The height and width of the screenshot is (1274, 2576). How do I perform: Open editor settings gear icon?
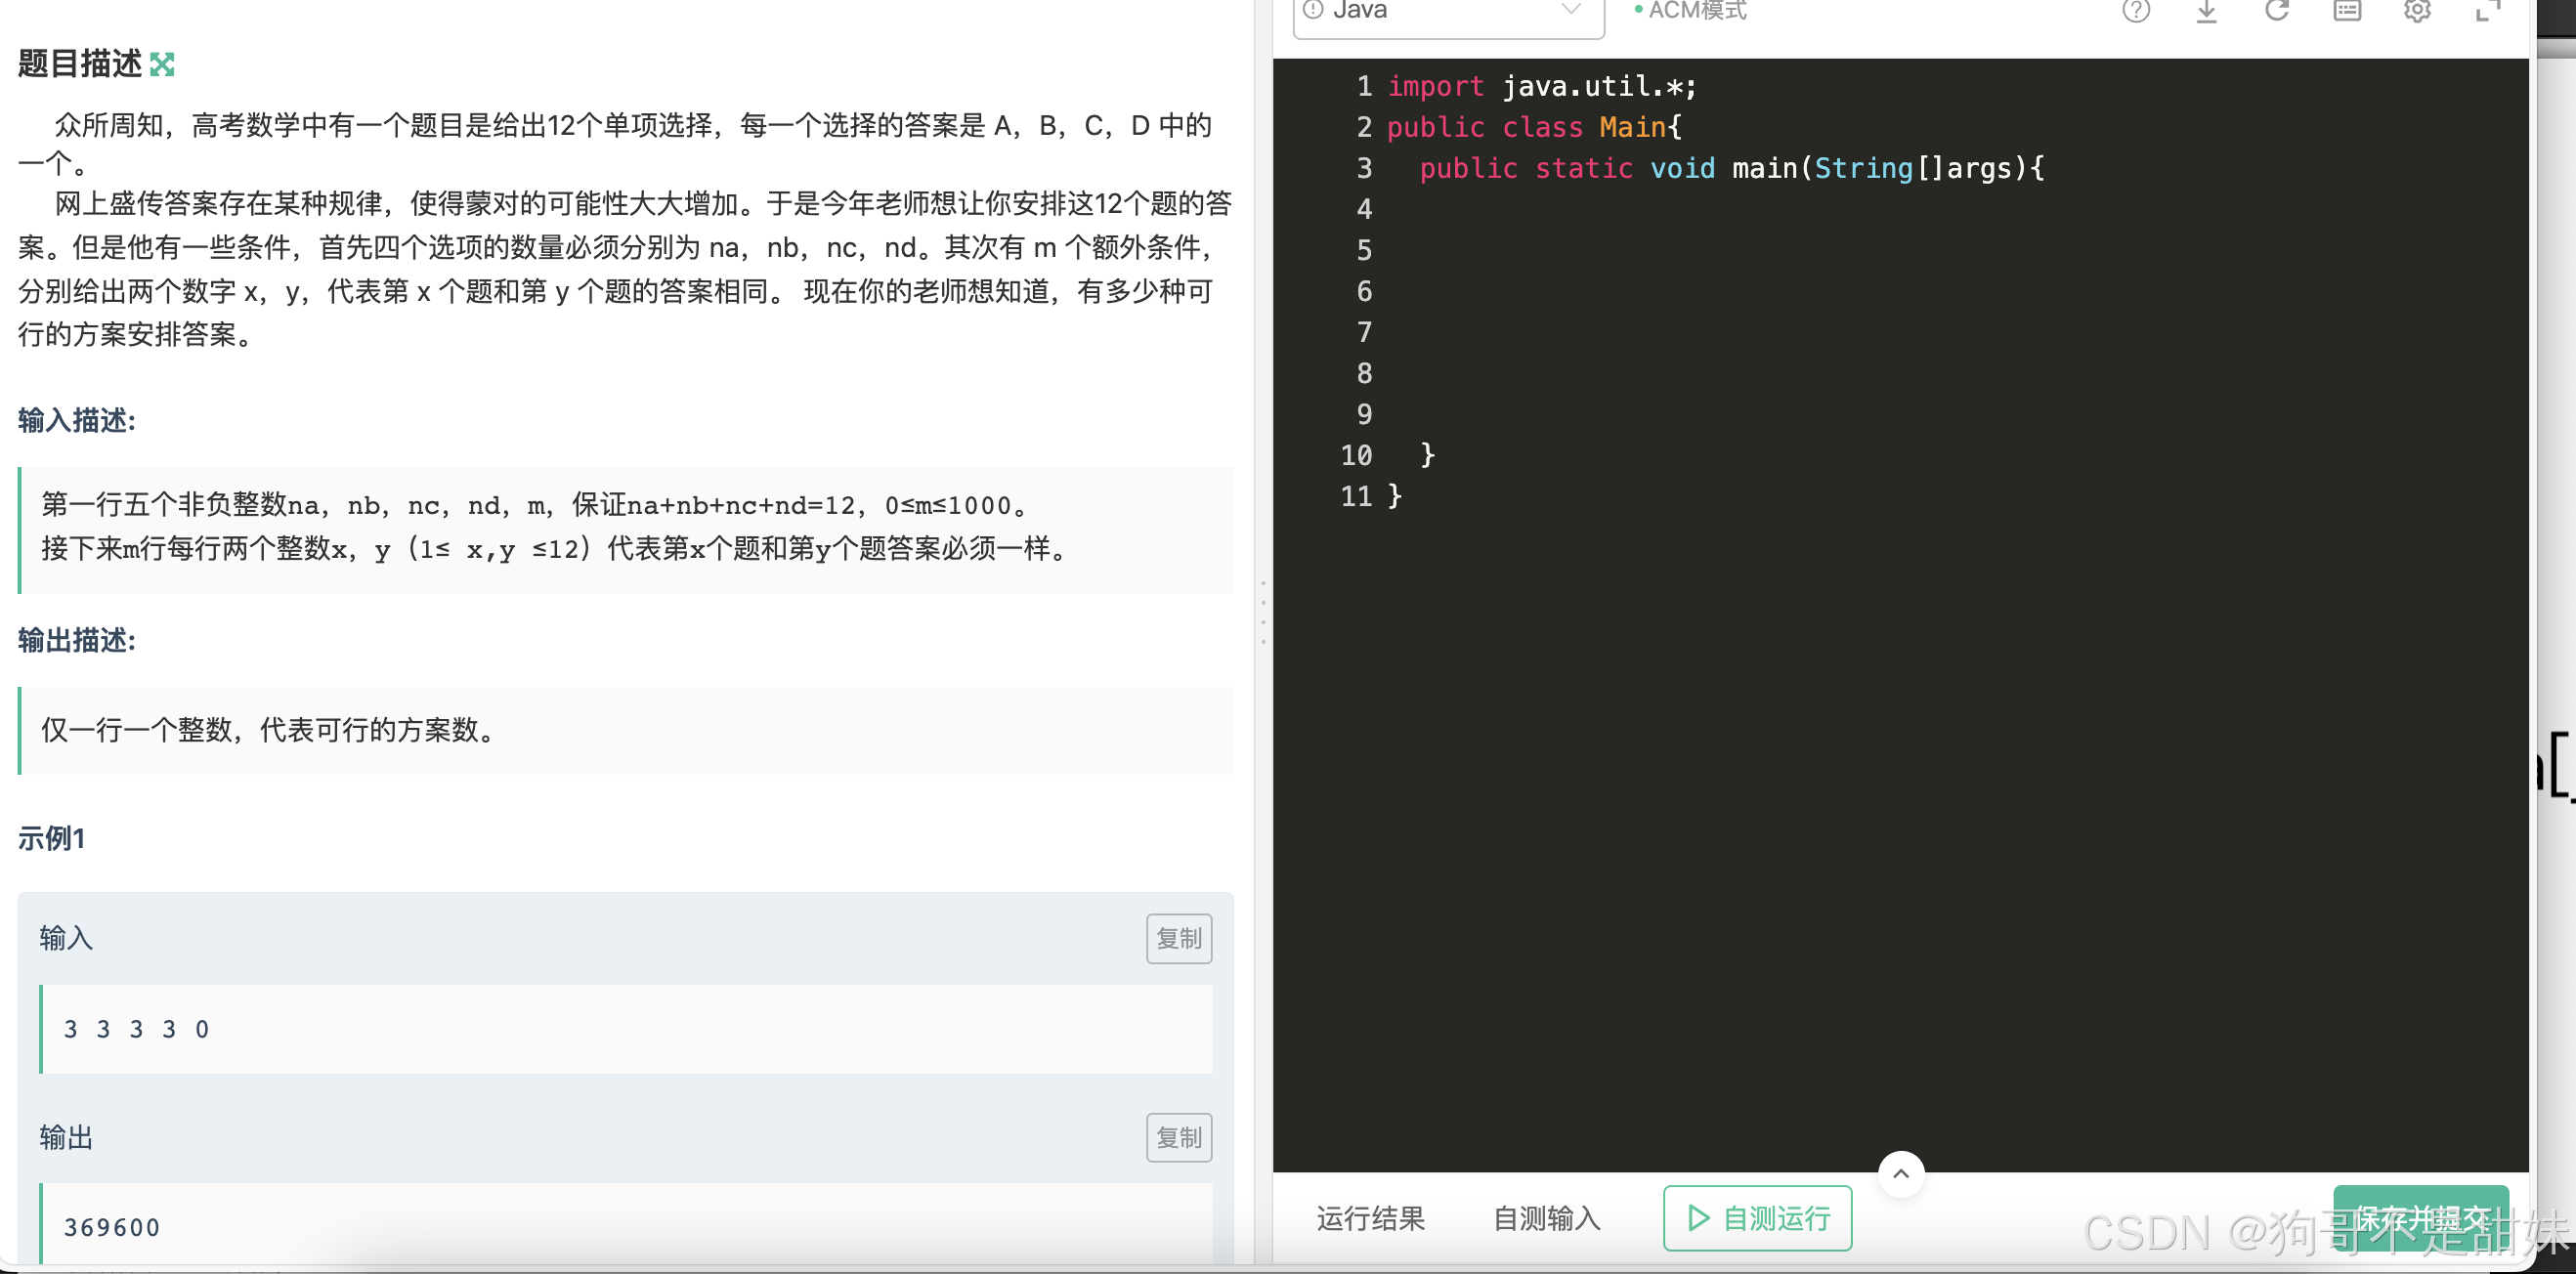point(2417,11)
